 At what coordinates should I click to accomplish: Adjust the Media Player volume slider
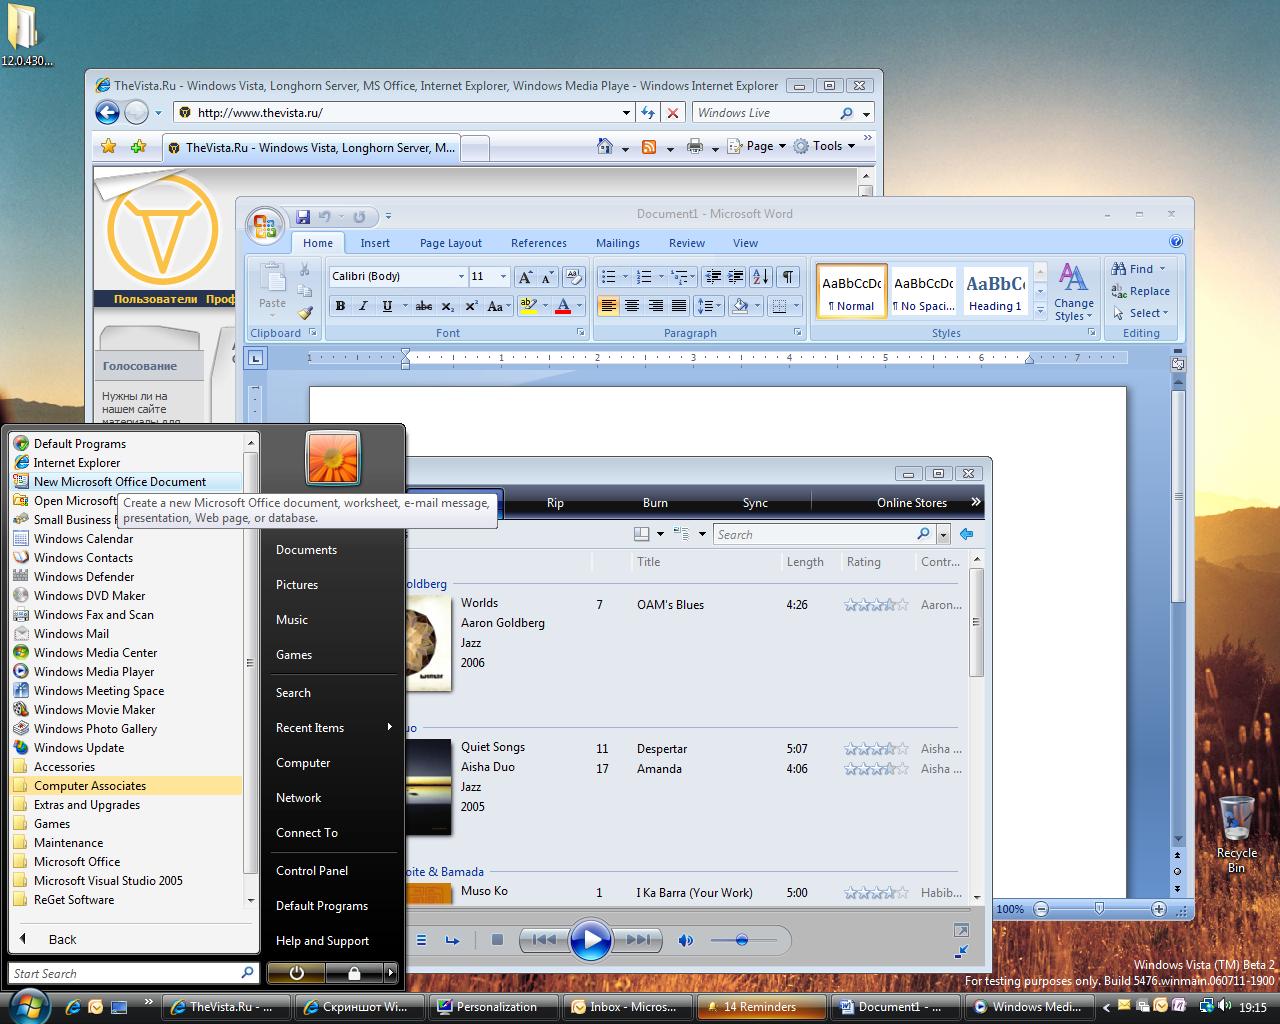click(x=743, y=940)
